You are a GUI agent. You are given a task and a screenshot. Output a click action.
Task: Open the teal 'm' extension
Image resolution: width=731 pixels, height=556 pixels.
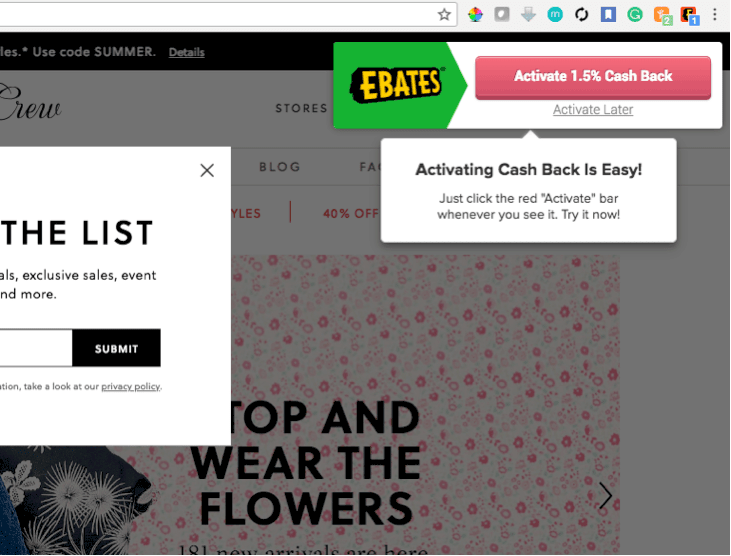tap(555, 15)
